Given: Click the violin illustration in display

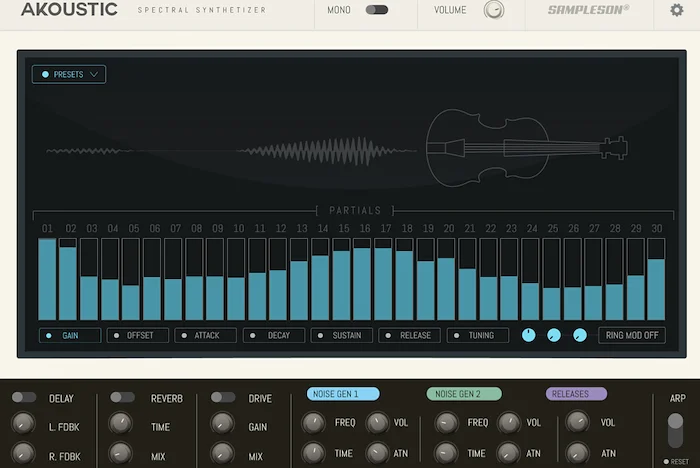Looking at the screenshot, I should click(527, 148).
